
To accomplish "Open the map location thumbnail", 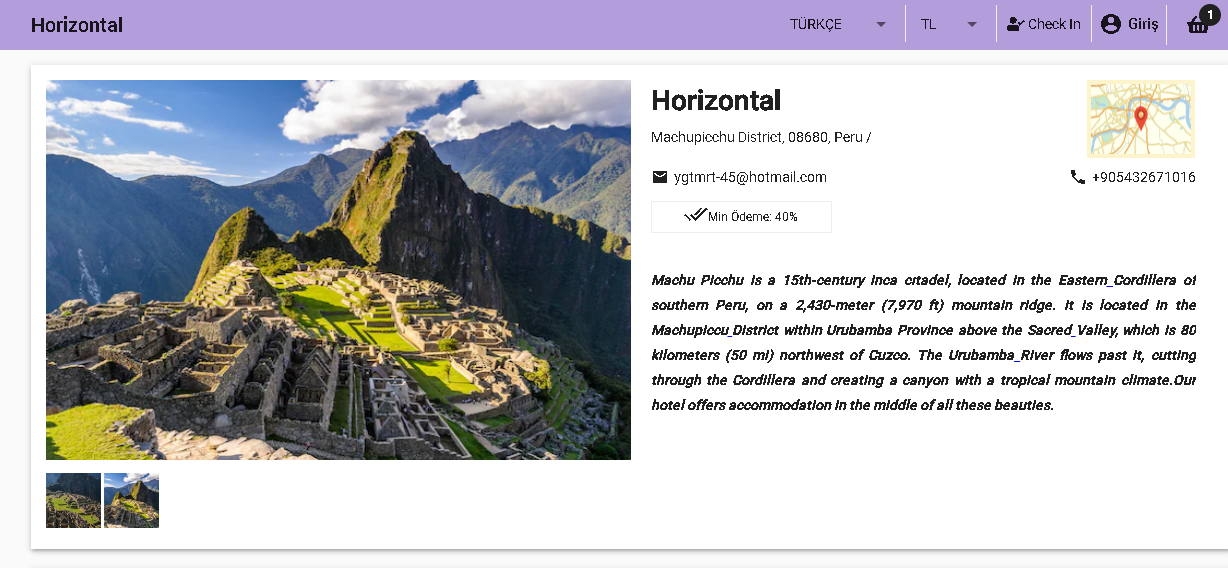I will (x=1141, y=119).
